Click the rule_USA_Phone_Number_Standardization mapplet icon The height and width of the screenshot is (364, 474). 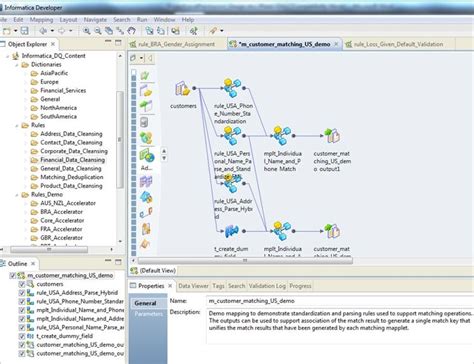pos(232,88)
